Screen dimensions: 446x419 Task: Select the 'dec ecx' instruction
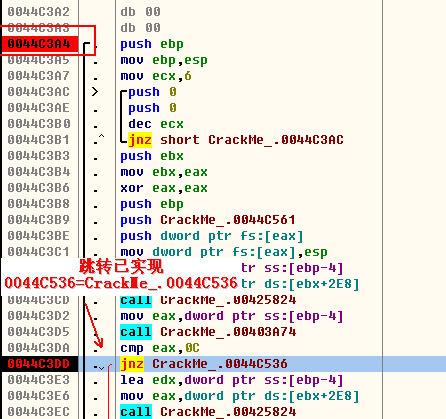coord(156,124)
